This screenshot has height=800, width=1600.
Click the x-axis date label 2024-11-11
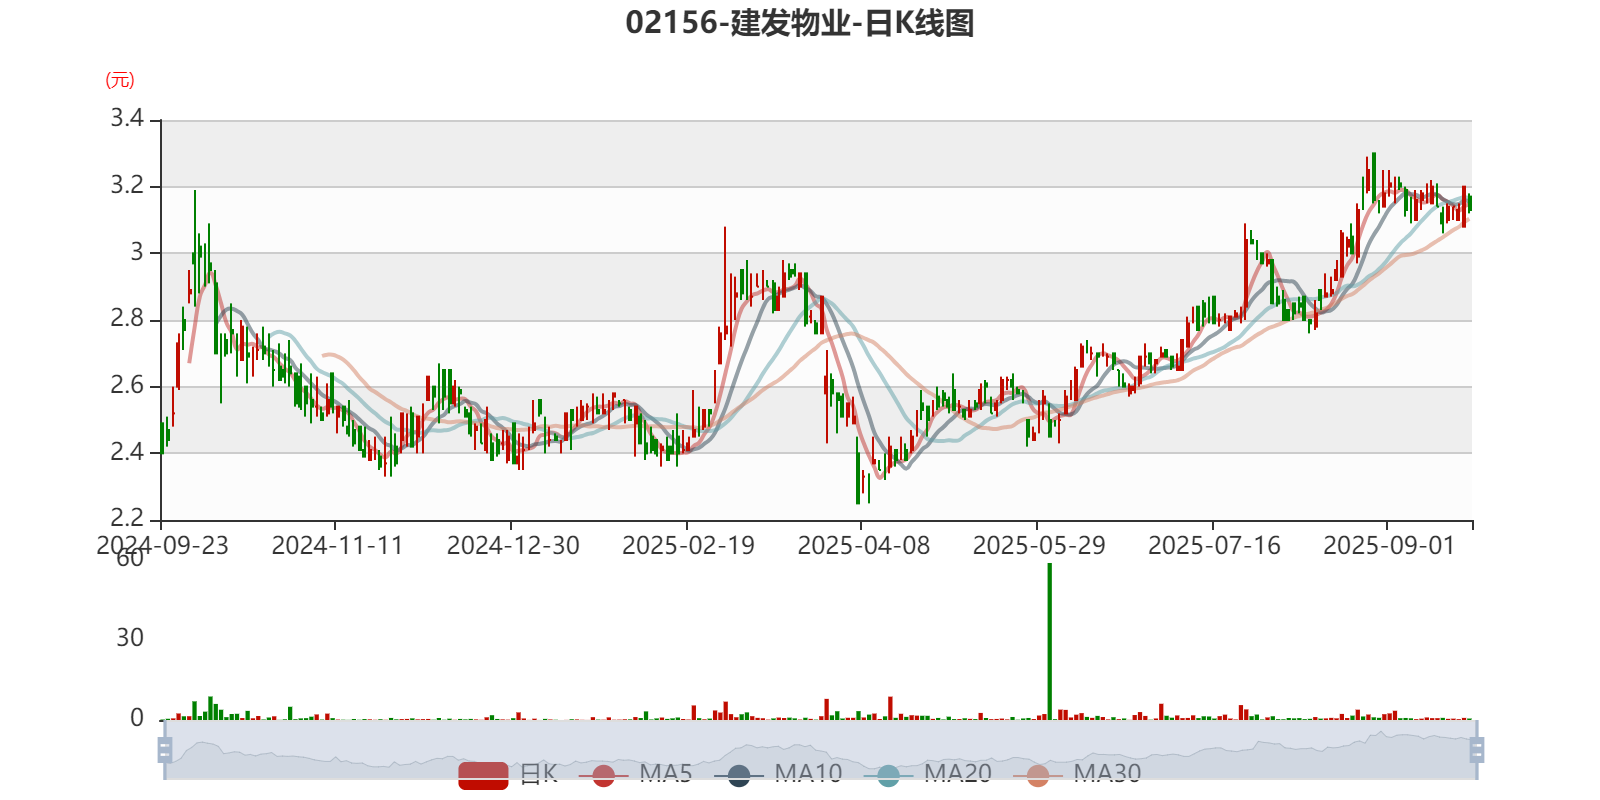pyautogui.click(x=337, y=546)
